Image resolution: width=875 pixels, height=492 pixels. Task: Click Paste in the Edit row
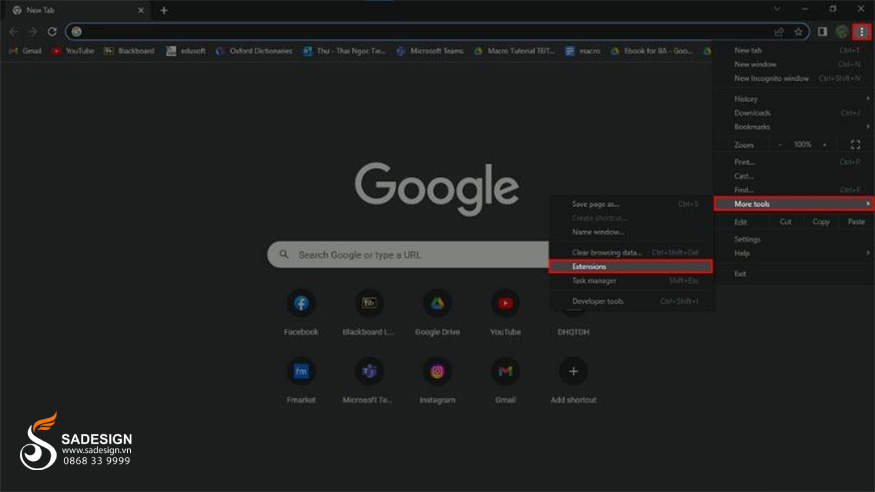pos(856,221)
